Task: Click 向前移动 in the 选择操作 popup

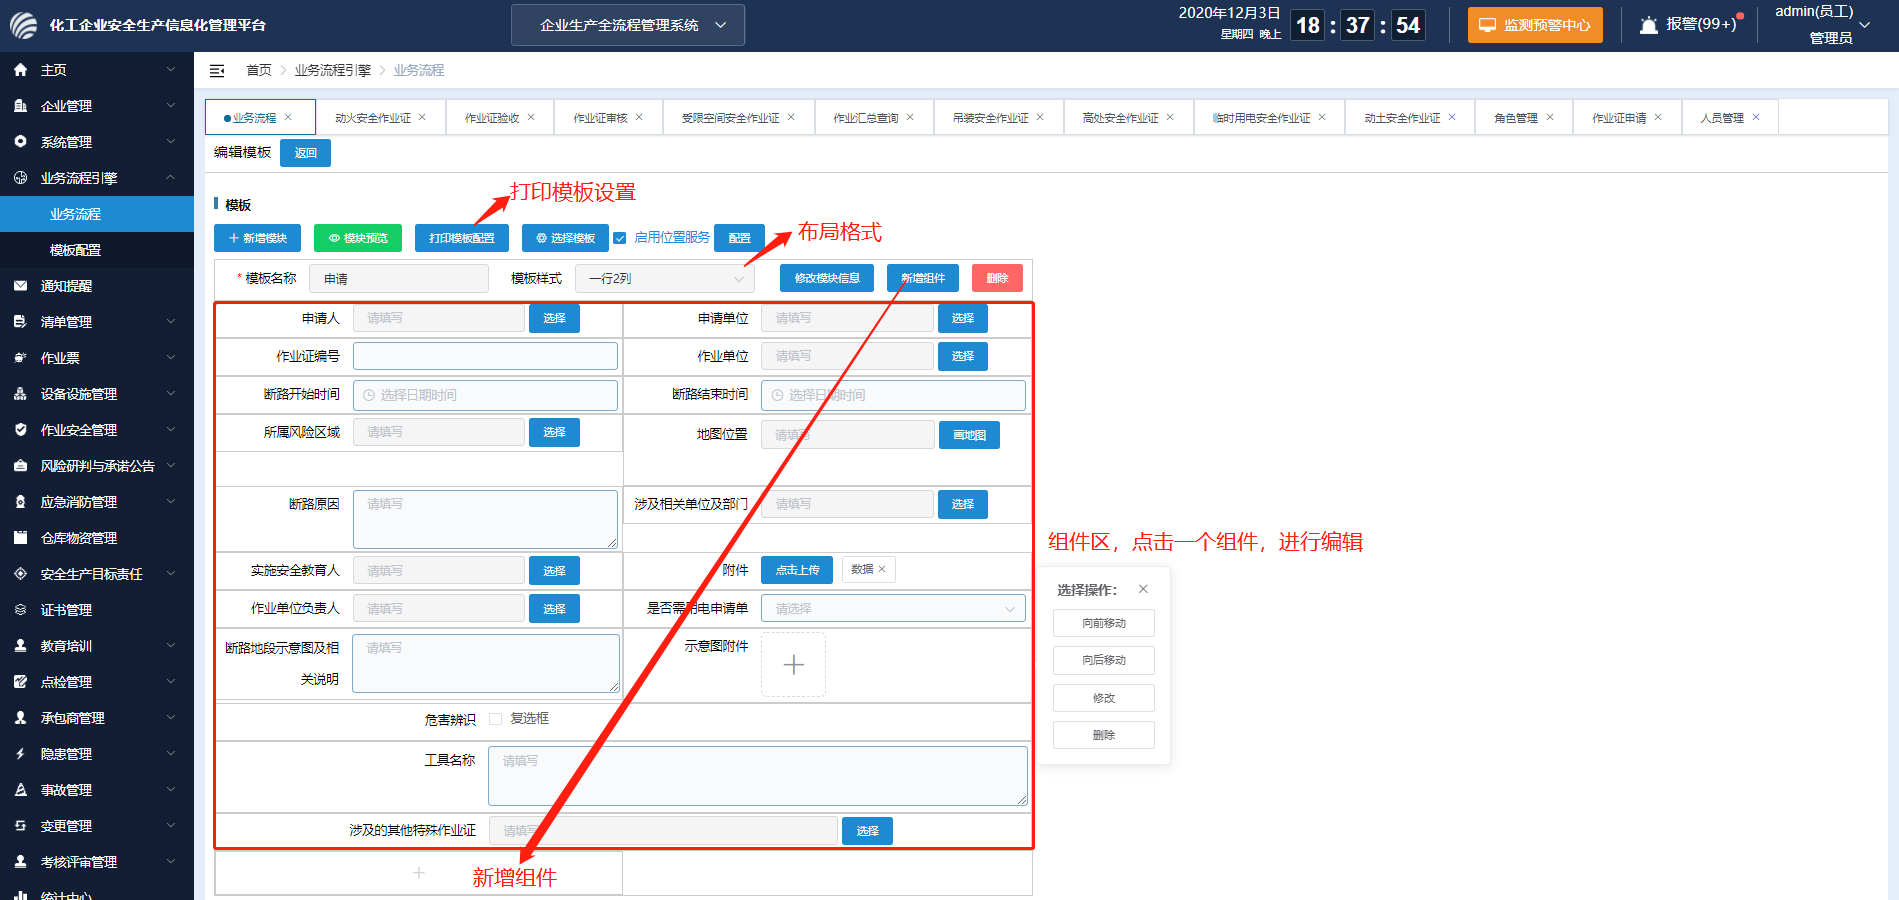Action: (1104, 623)
